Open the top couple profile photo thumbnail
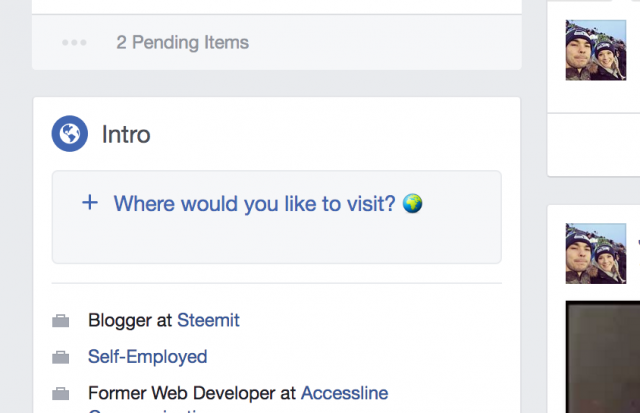Screen dimensions: 640x413 pyautogui.click(x=596, y=50)
